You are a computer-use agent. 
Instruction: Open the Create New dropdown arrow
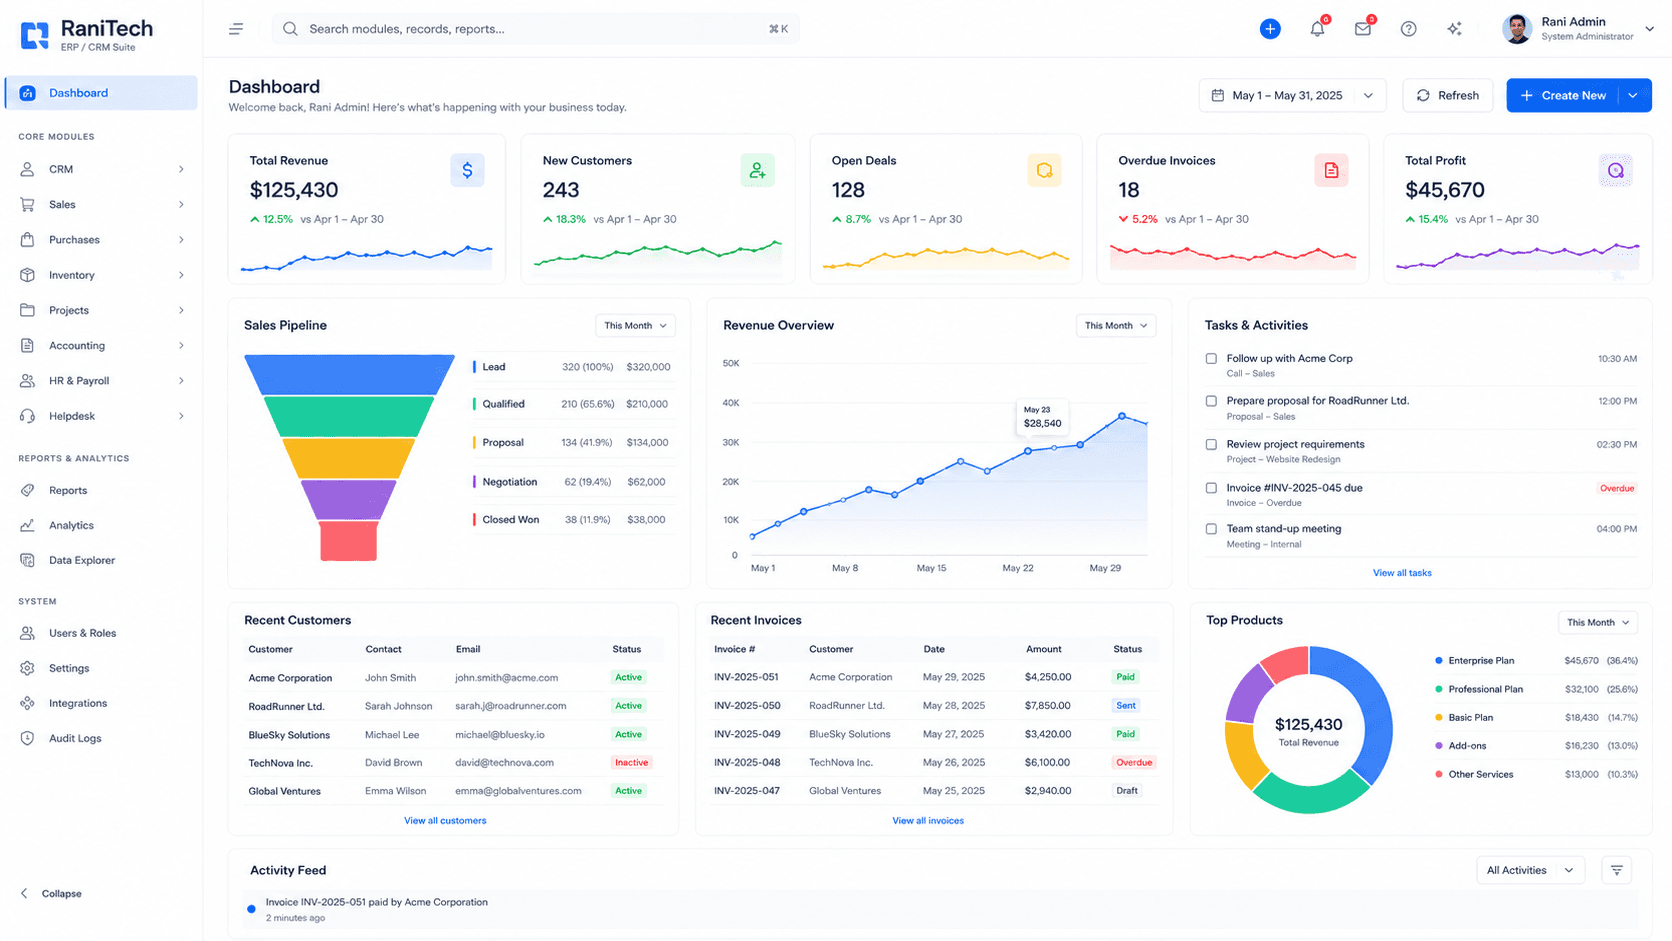click(1633, 95)
